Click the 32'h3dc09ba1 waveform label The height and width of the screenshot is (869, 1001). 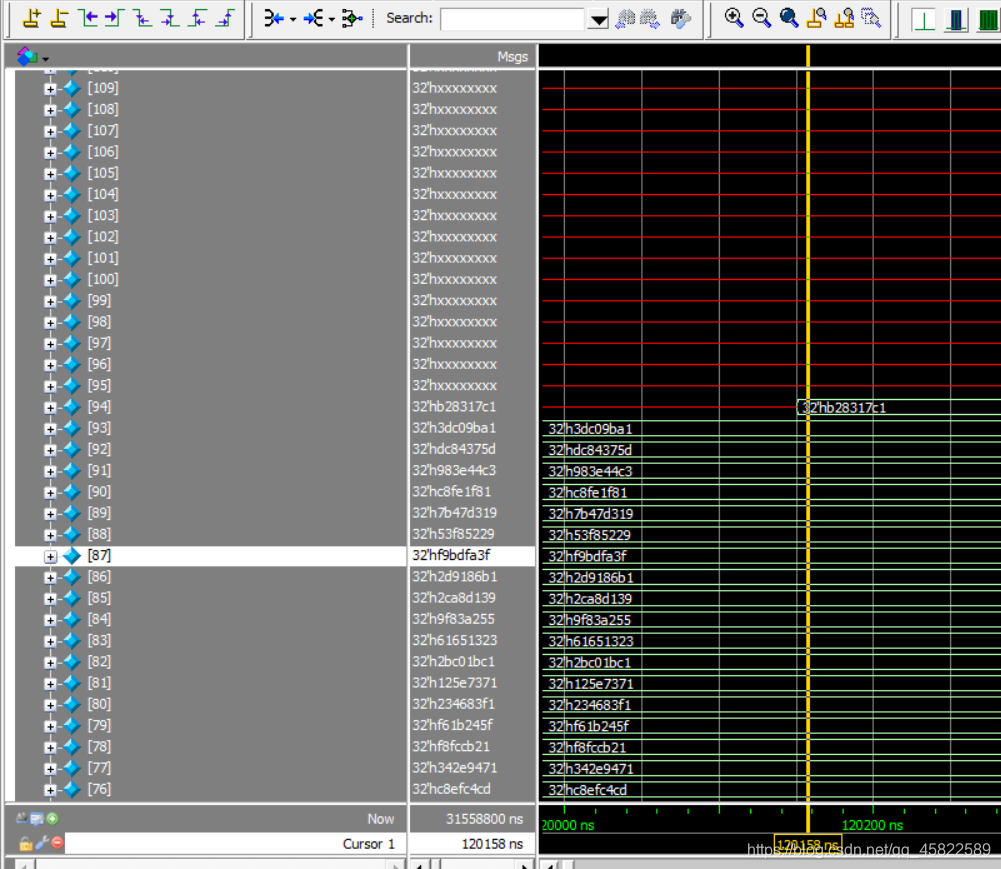tap(590, 429)
